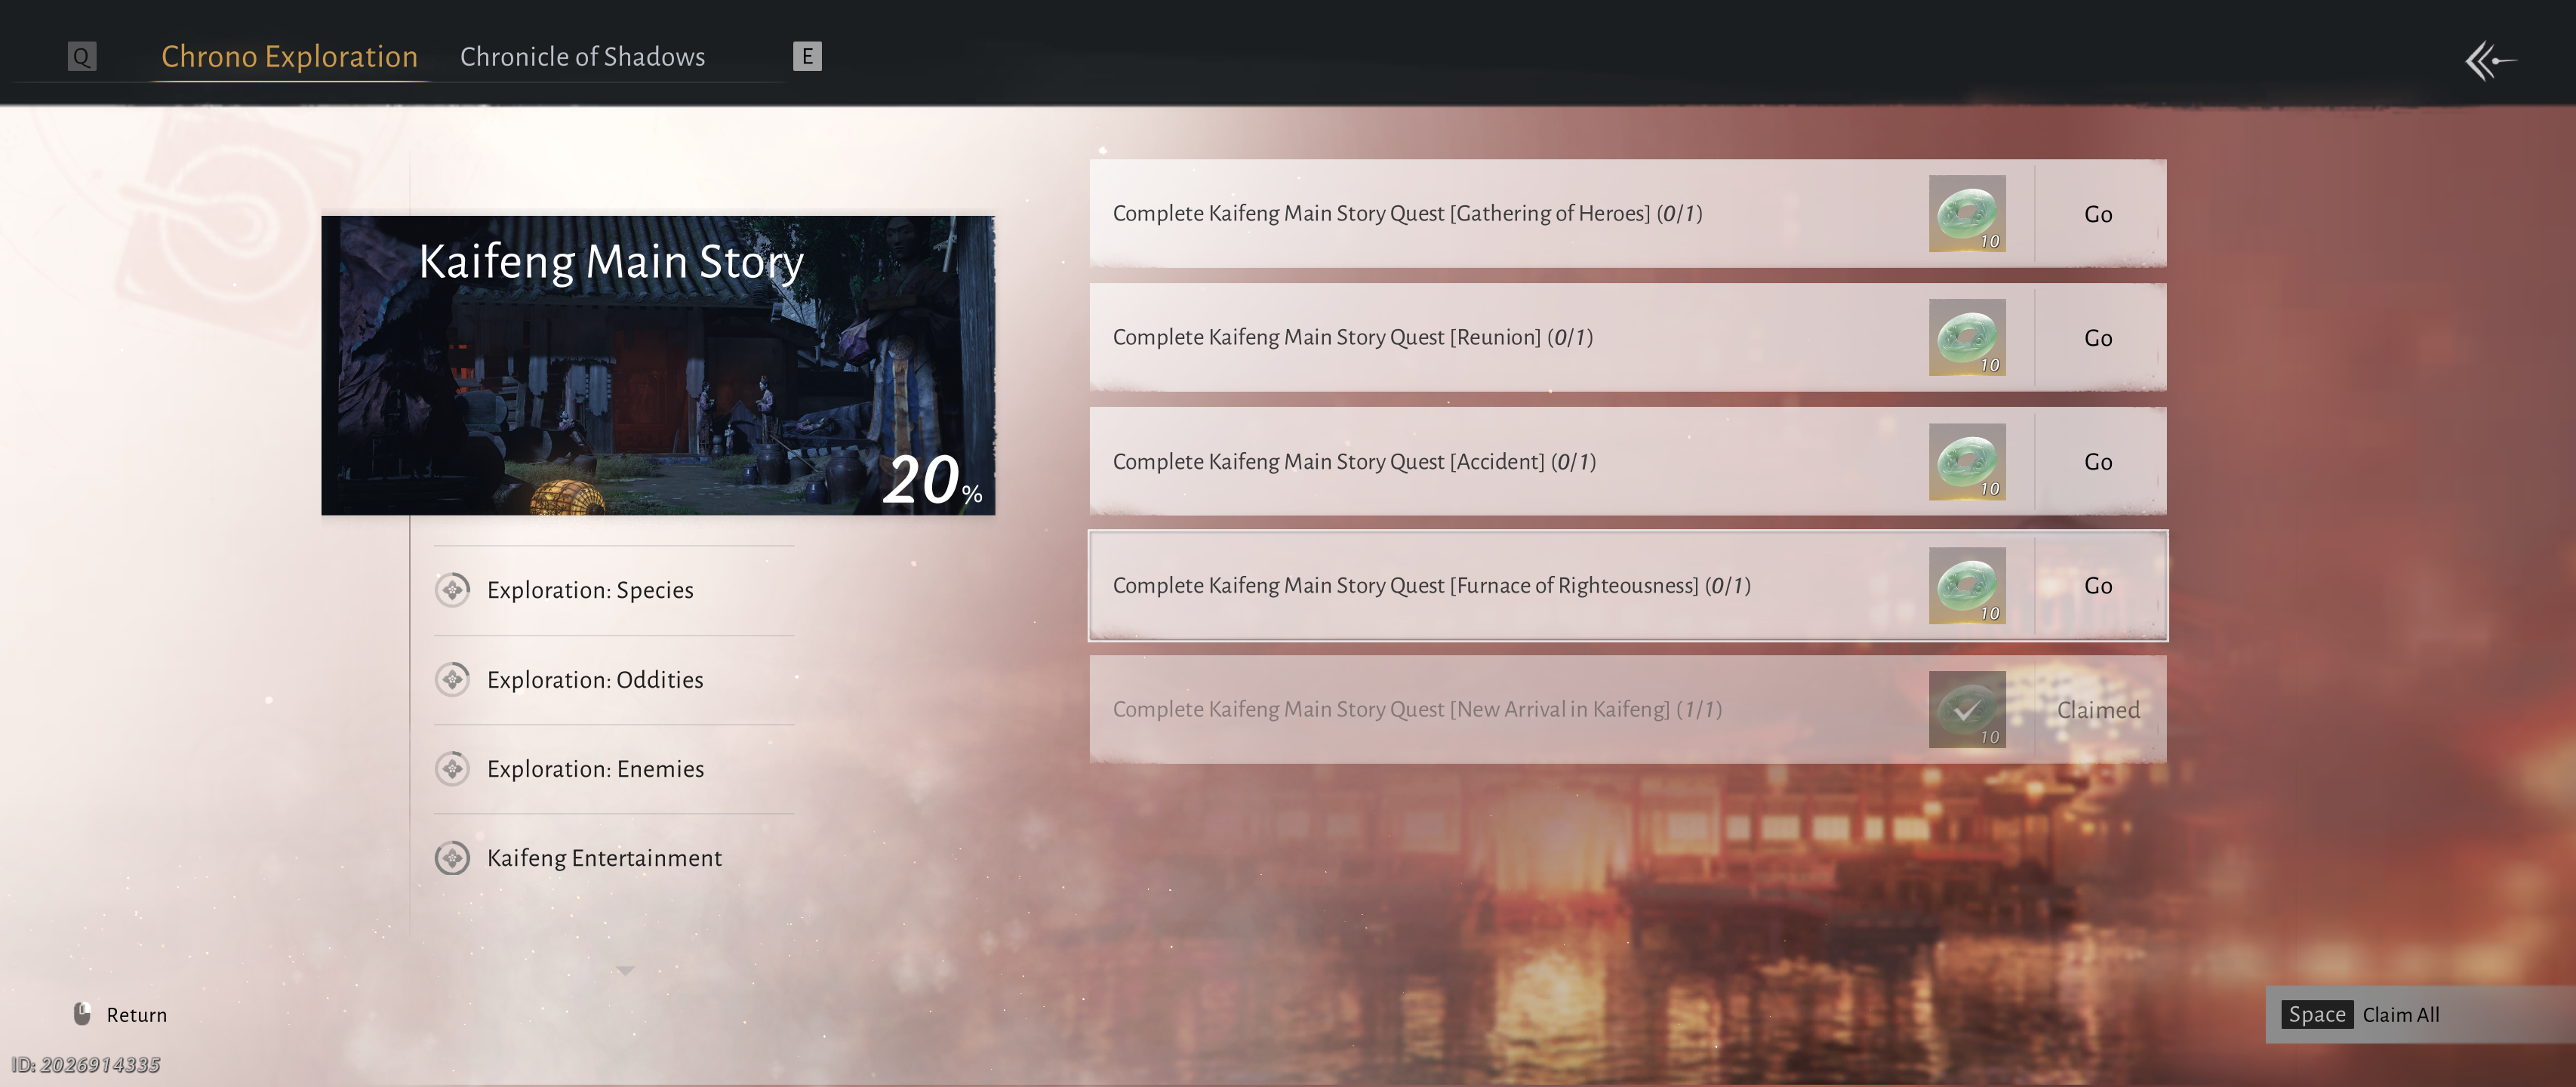Viewport: 2576px width, 1087px height.
Task: Click the claimed checkmark reward for New Arrival
Action: click(1966, 709)
